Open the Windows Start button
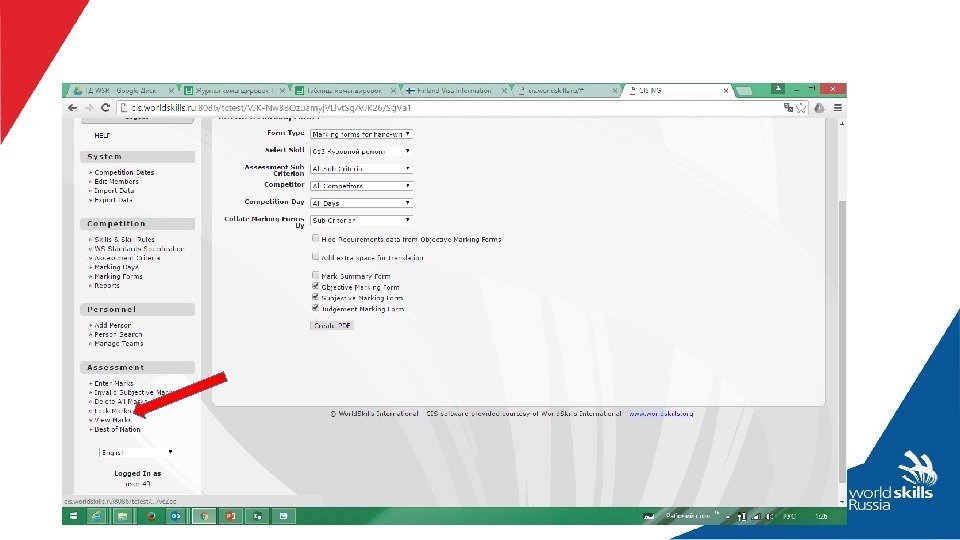The width and height of the screenshot is (960, 540). tap(73, 516)
